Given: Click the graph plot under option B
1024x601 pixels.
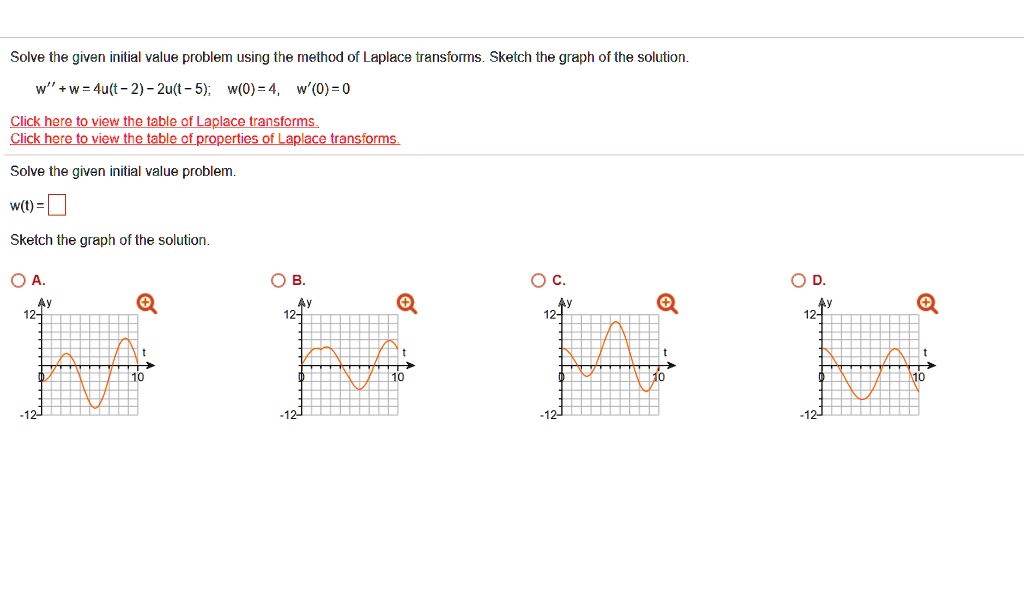Looking at the screenshot, I should [x=350, y=365].
